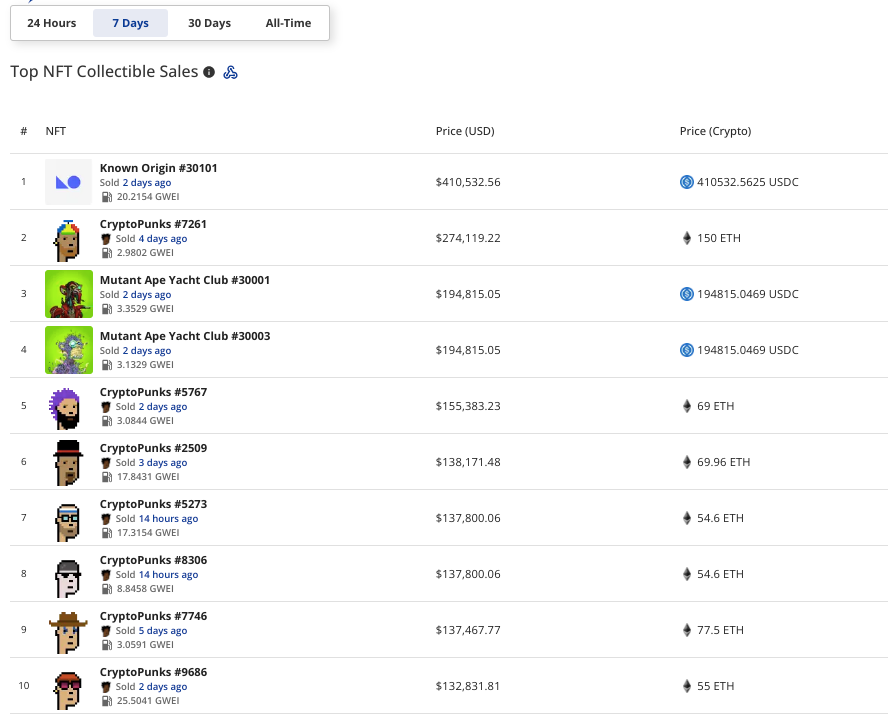This screenshot has height=715, width=888.
Task: Open the CryptoPunks #9686 title link
Action: pos(153,673)
